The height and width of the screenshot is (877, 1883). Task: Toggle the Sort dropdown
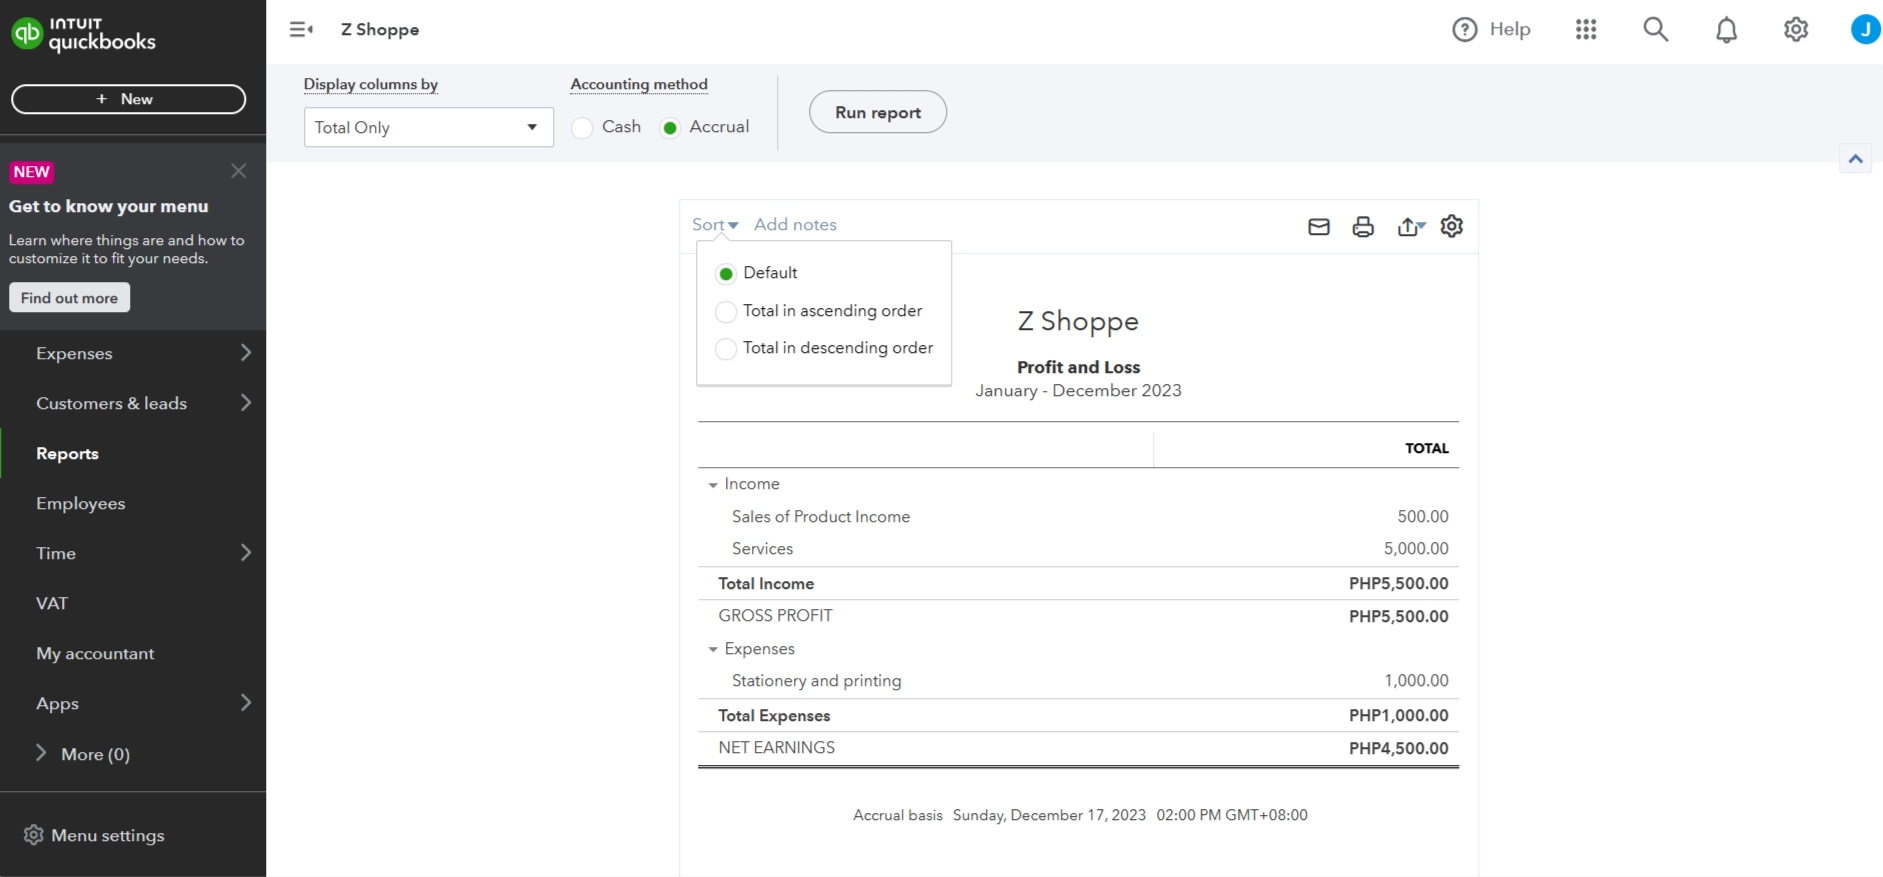(x=715, y=225)
